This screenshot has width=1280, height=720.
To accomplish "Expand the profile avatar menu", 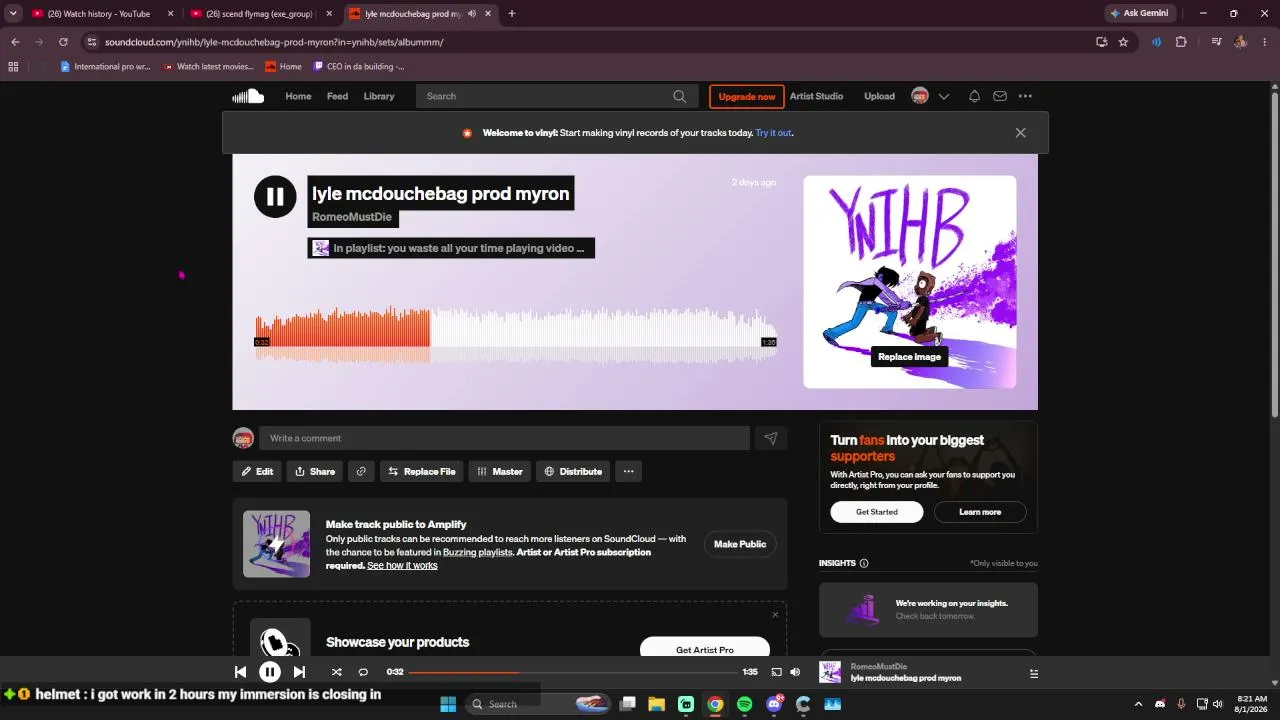I will pyautogui.click(x=929, y=96).
